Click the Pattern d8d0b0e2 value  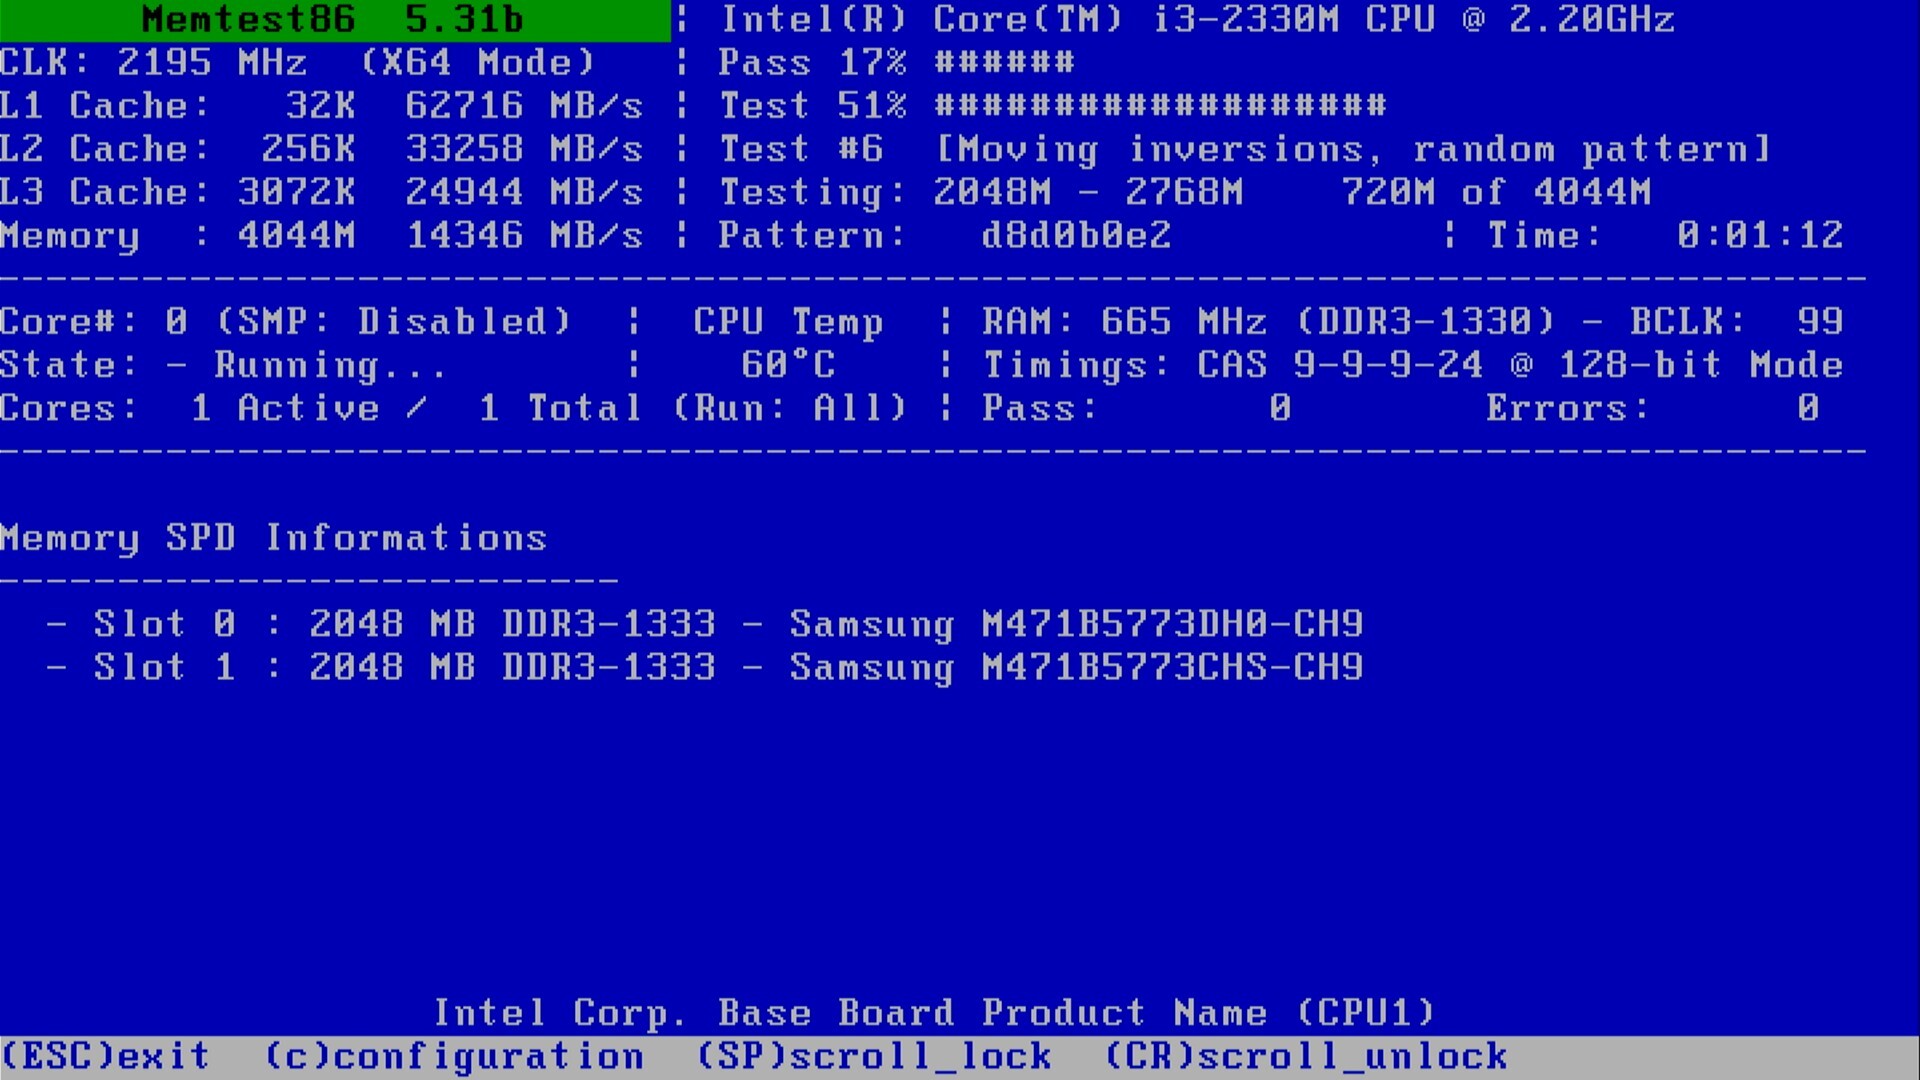tap(1075, 236)
